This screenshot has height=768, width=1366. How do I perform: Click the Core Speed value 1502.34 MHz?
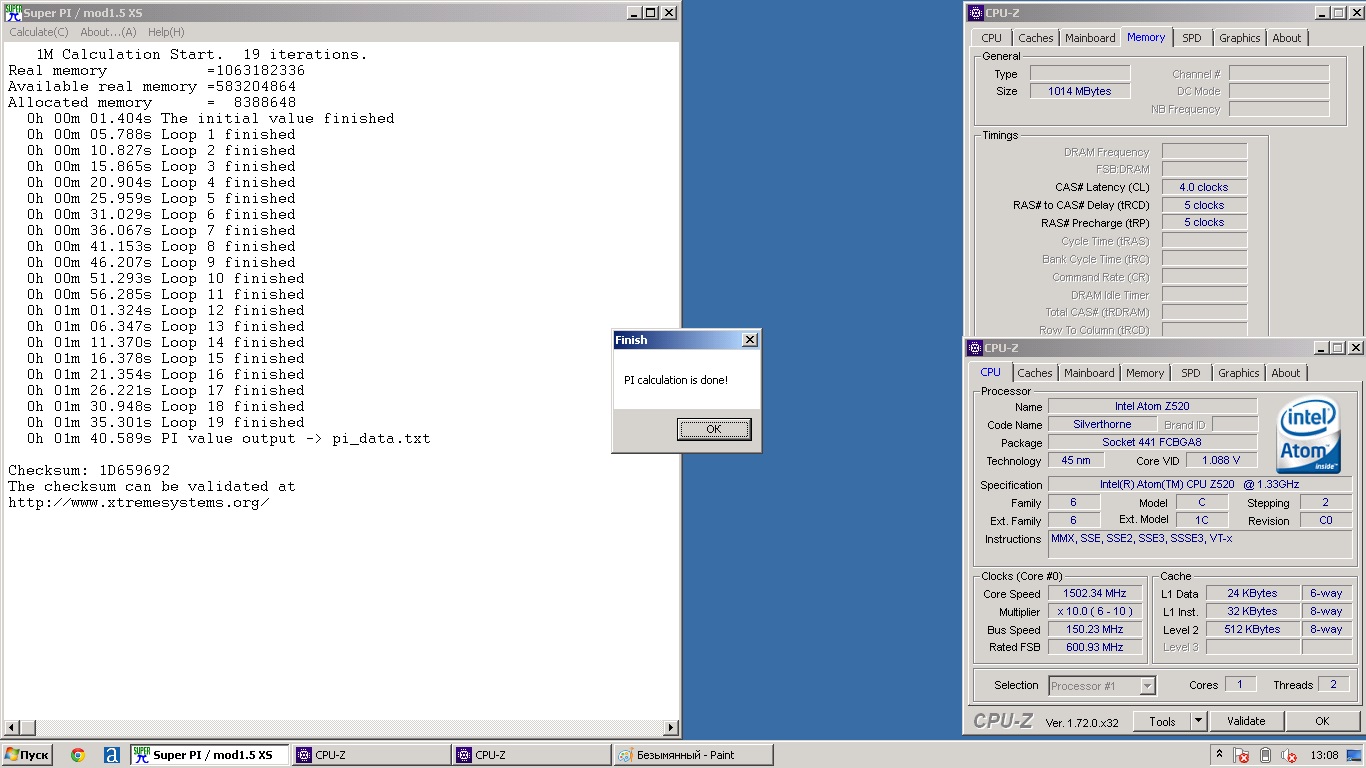[1094, 593]
